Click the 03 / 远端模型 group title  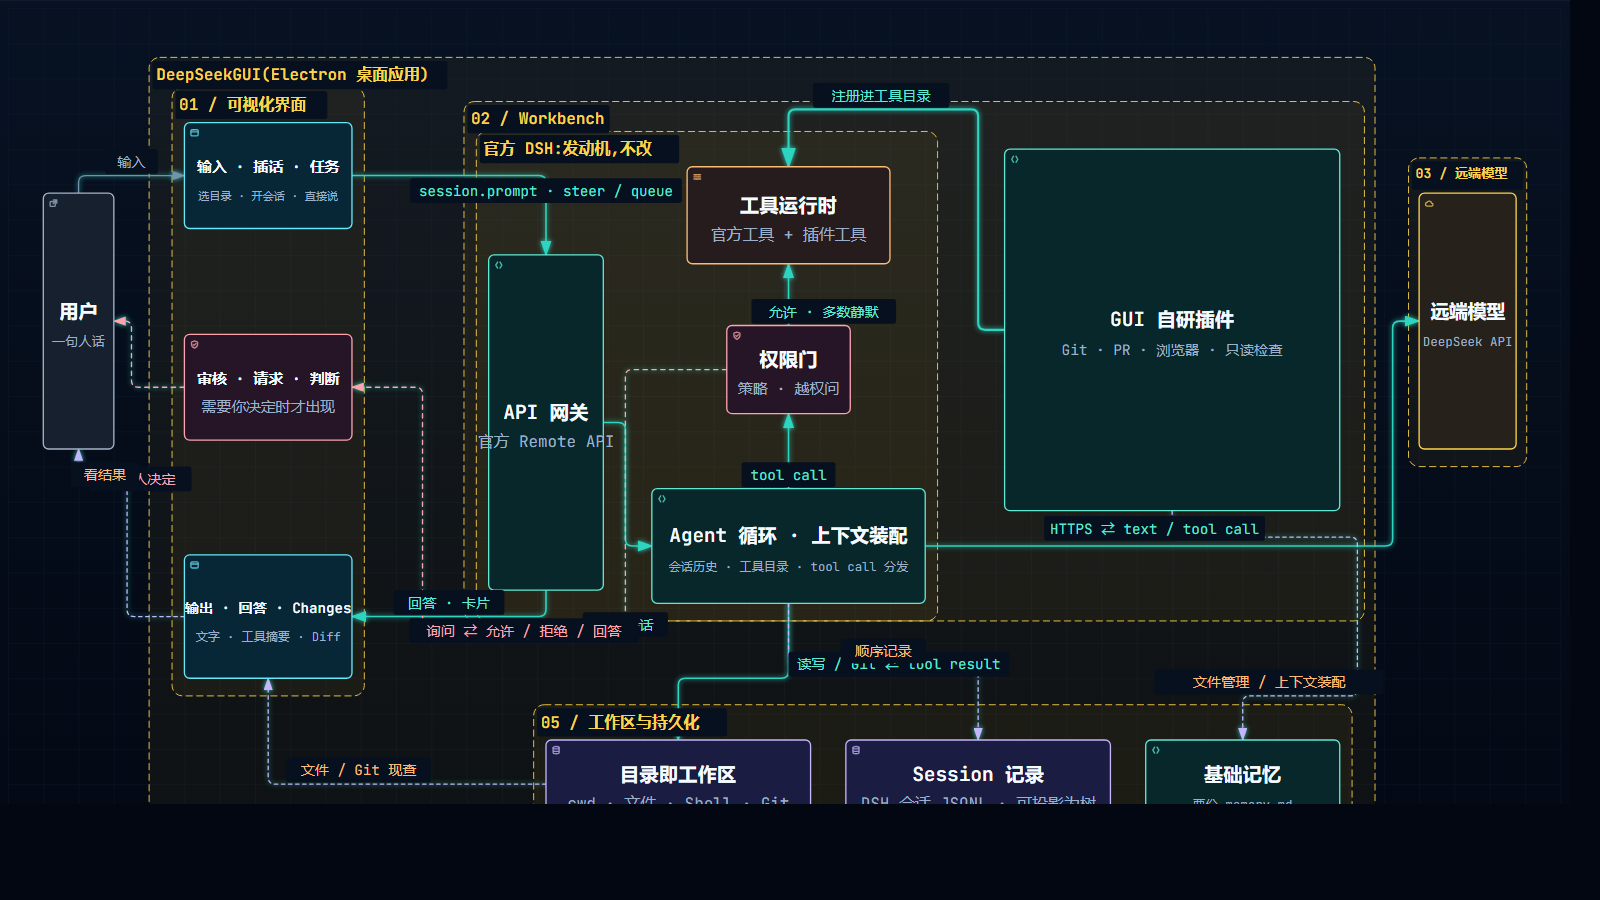coord(1461,173)
